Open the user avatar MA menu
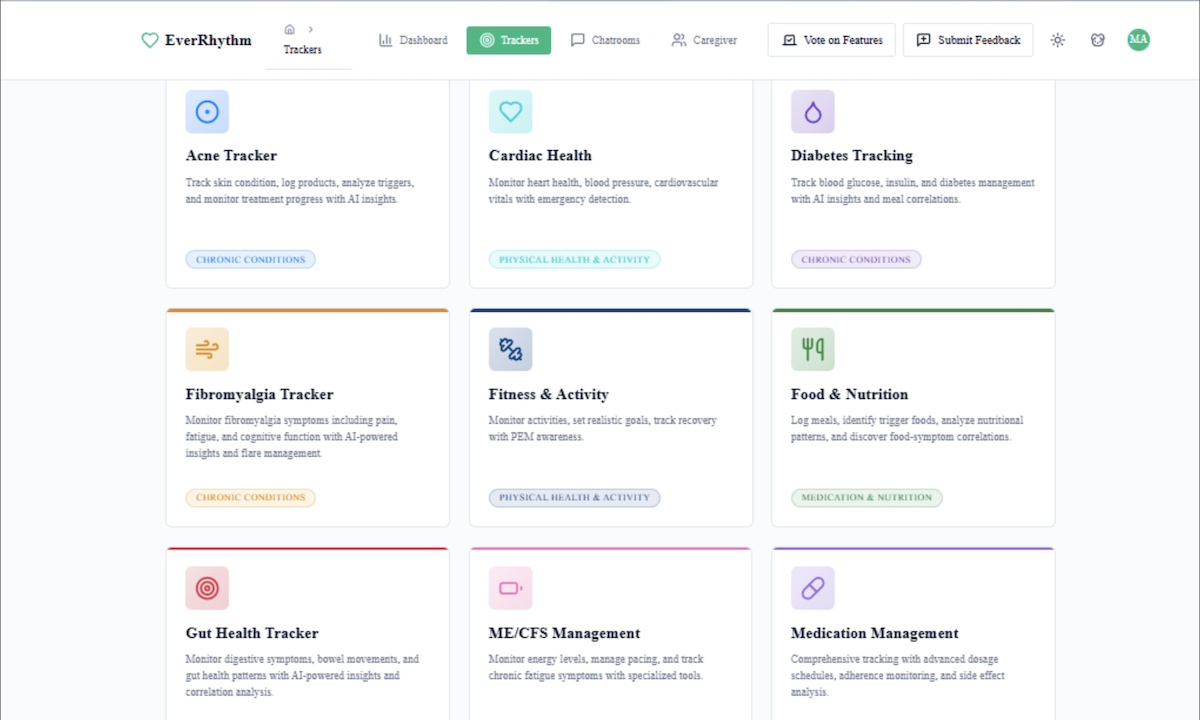This screenshot has height=720, width=1200. pyautogui.click(x=1138, y=40)
